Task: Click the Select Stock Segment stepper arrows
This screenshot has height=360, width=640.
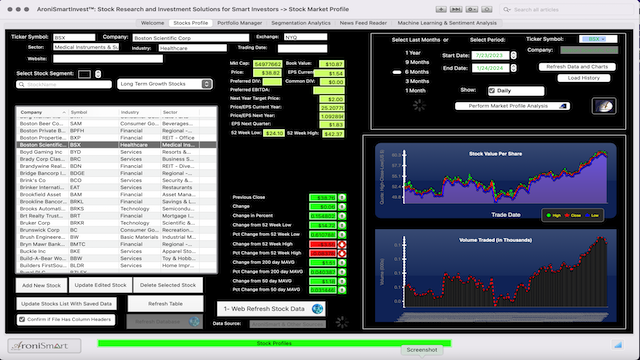Action: pyautogui.click(x=98, y=74)
